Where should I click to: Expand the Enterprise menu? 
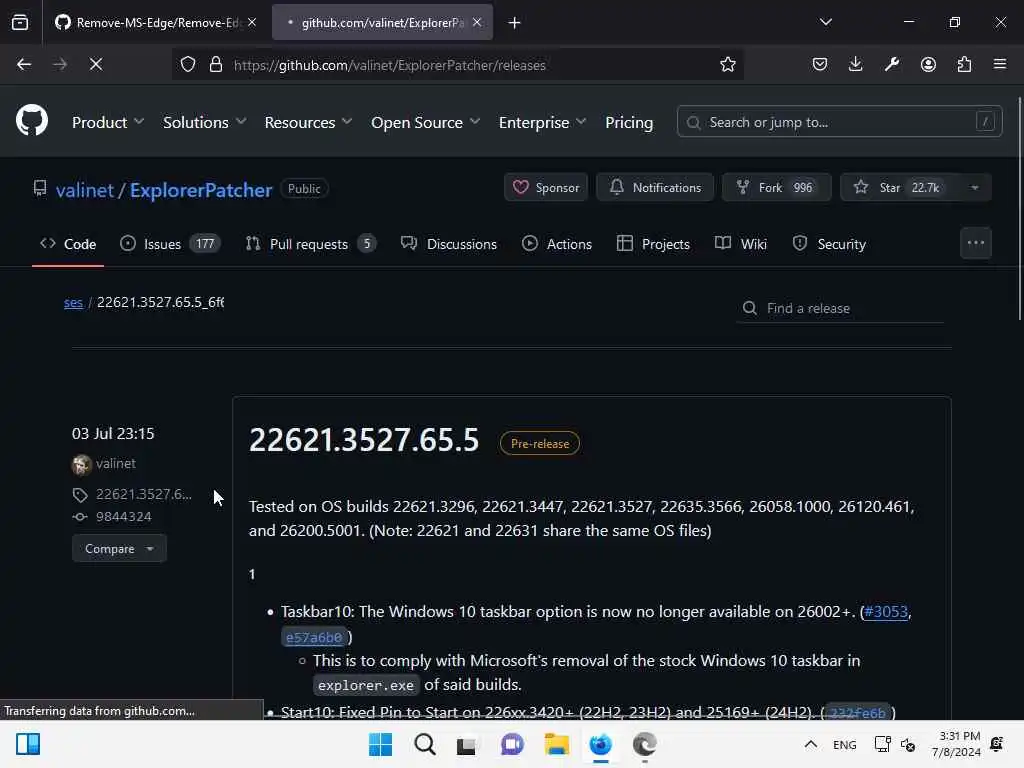point(542,122)
